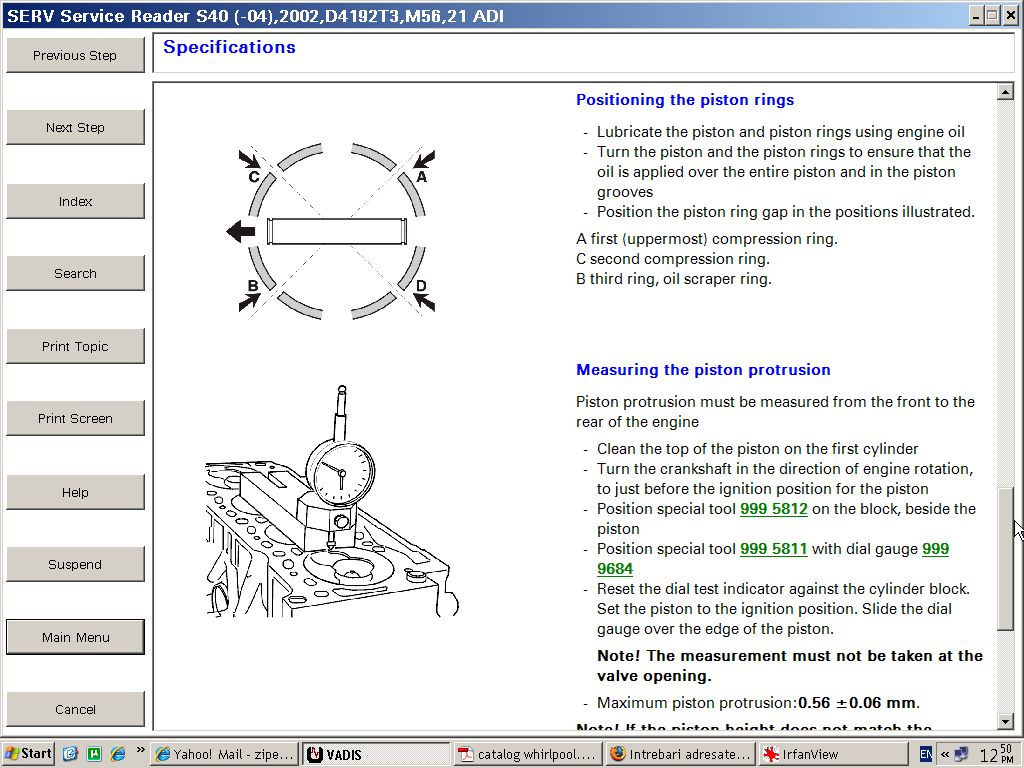Click the Cancel button

(x=75, y=709)
